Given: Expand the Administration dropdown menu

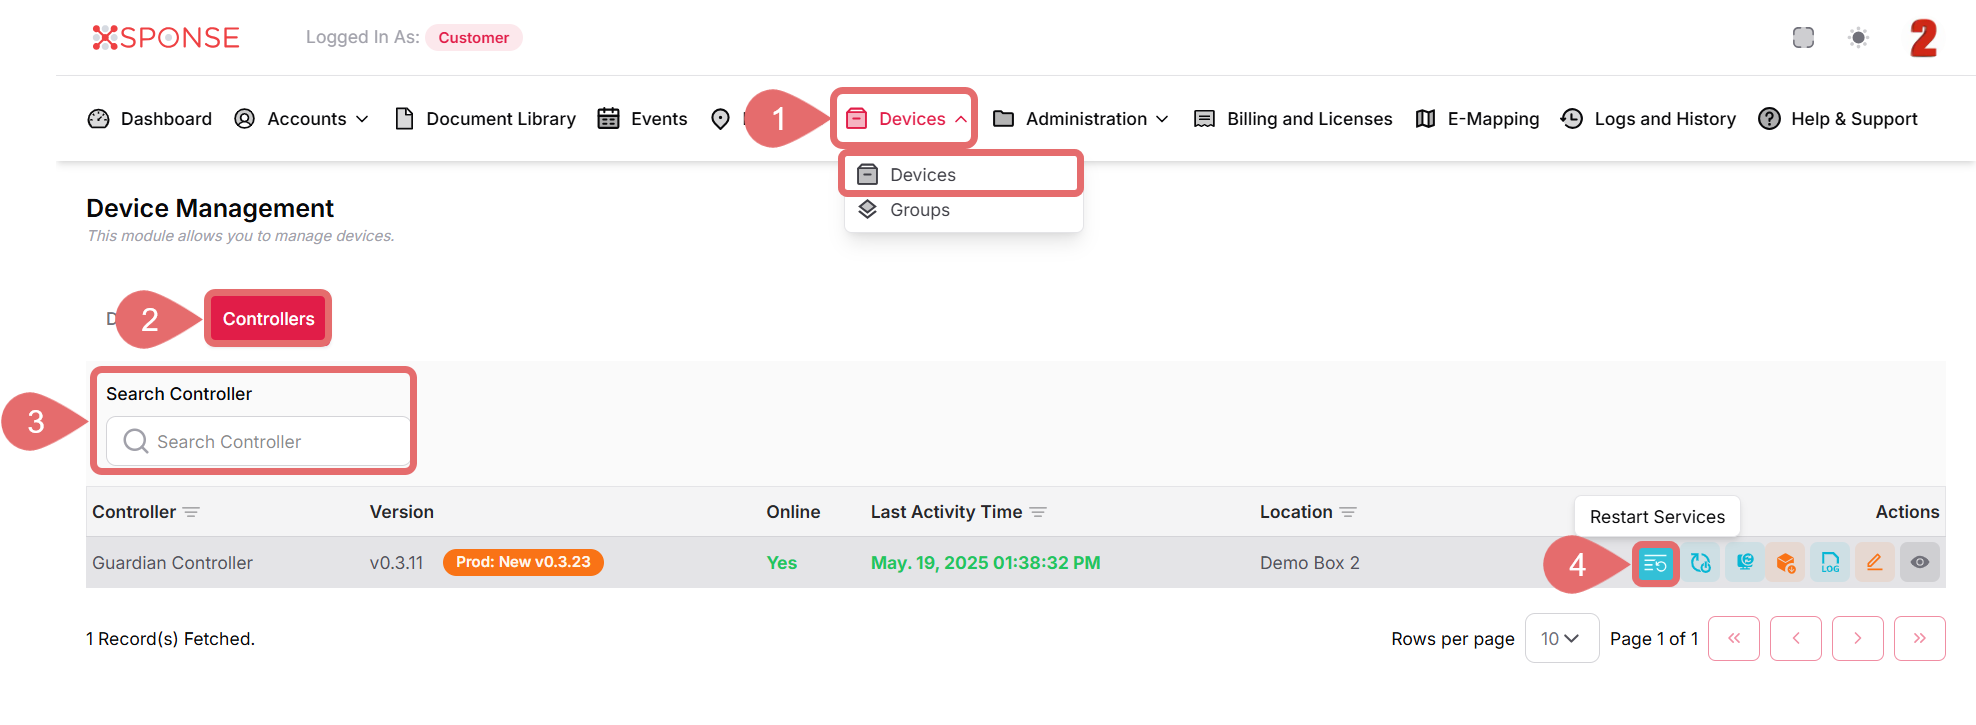Looking at the screenshot, I should coord(1081,119).
